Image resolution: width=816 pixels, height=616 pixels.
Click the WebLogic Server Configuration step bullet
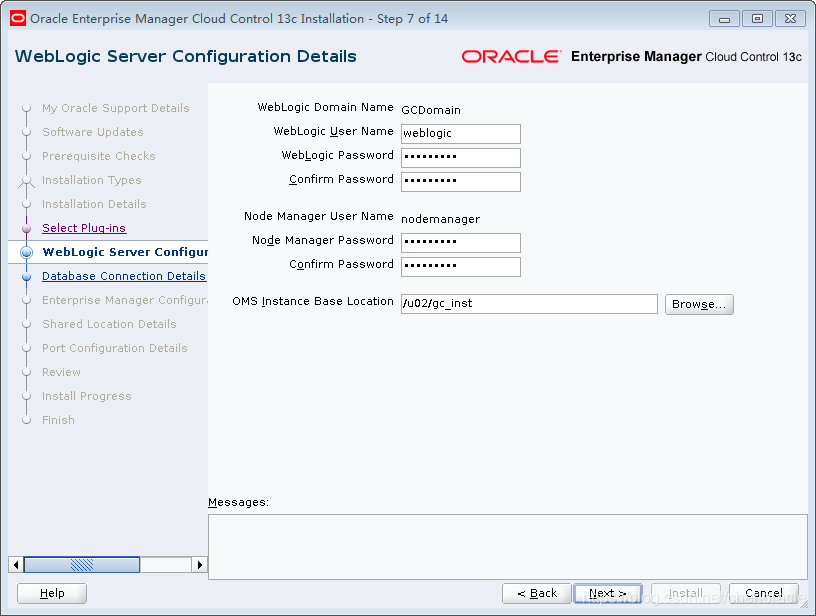pos(27,252)
